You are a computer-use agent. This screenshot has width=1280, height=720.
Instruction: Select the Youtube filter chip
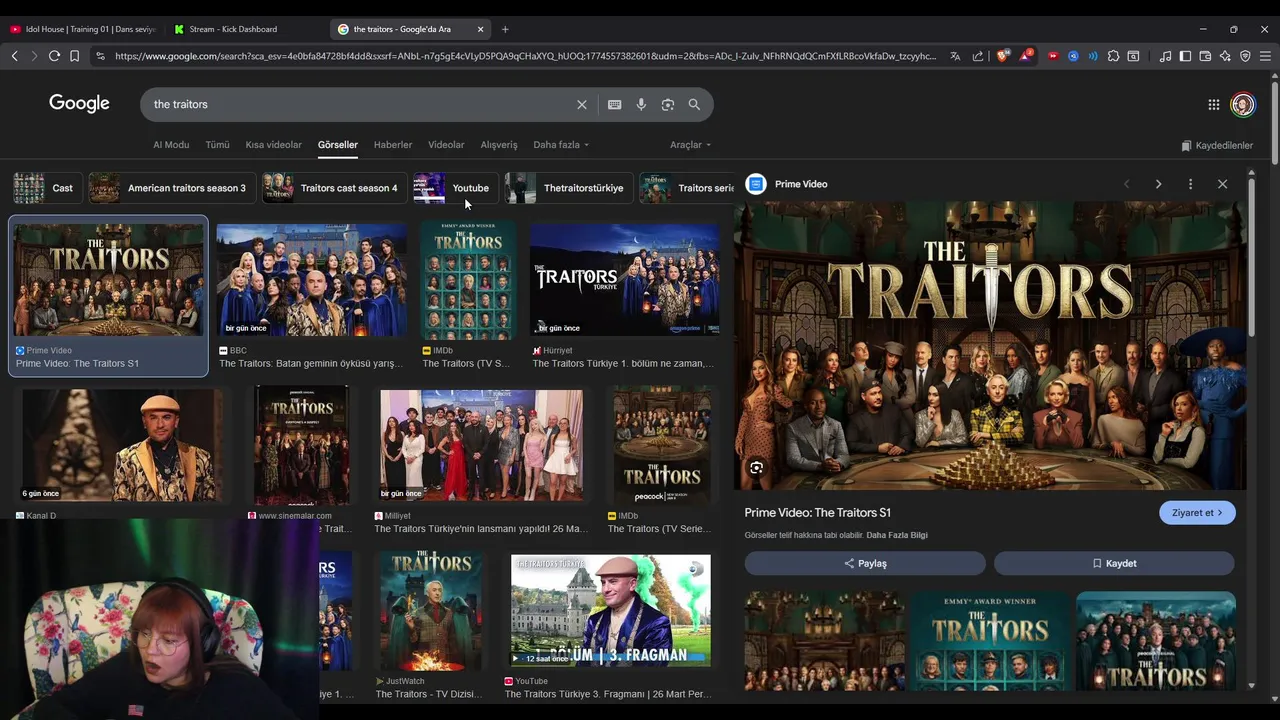point(455,188)
